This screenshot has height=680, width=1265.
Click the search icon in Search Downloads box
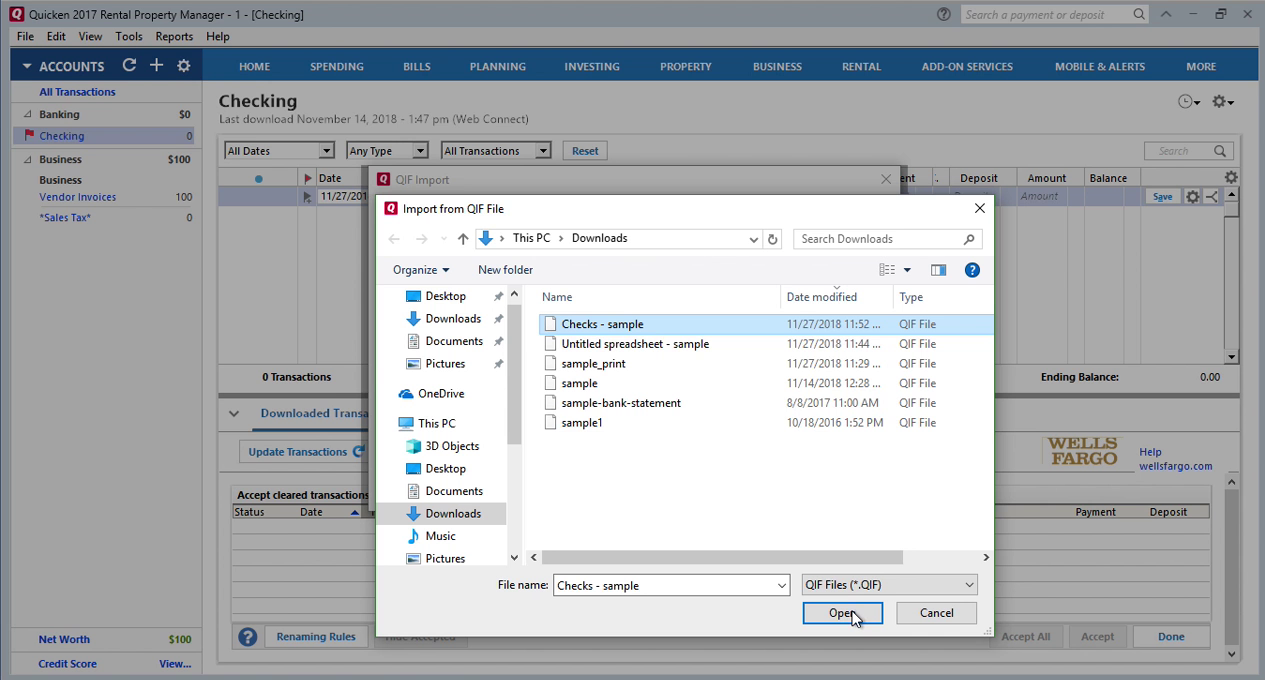point(969,239)
